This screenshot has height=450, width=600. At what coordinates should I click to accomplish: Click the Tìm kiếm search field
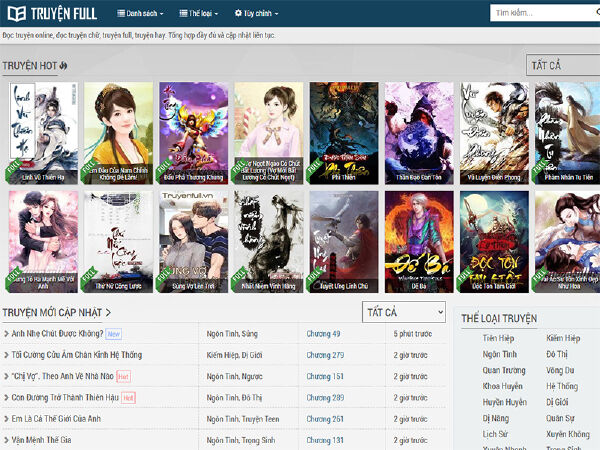click(545, 13)
